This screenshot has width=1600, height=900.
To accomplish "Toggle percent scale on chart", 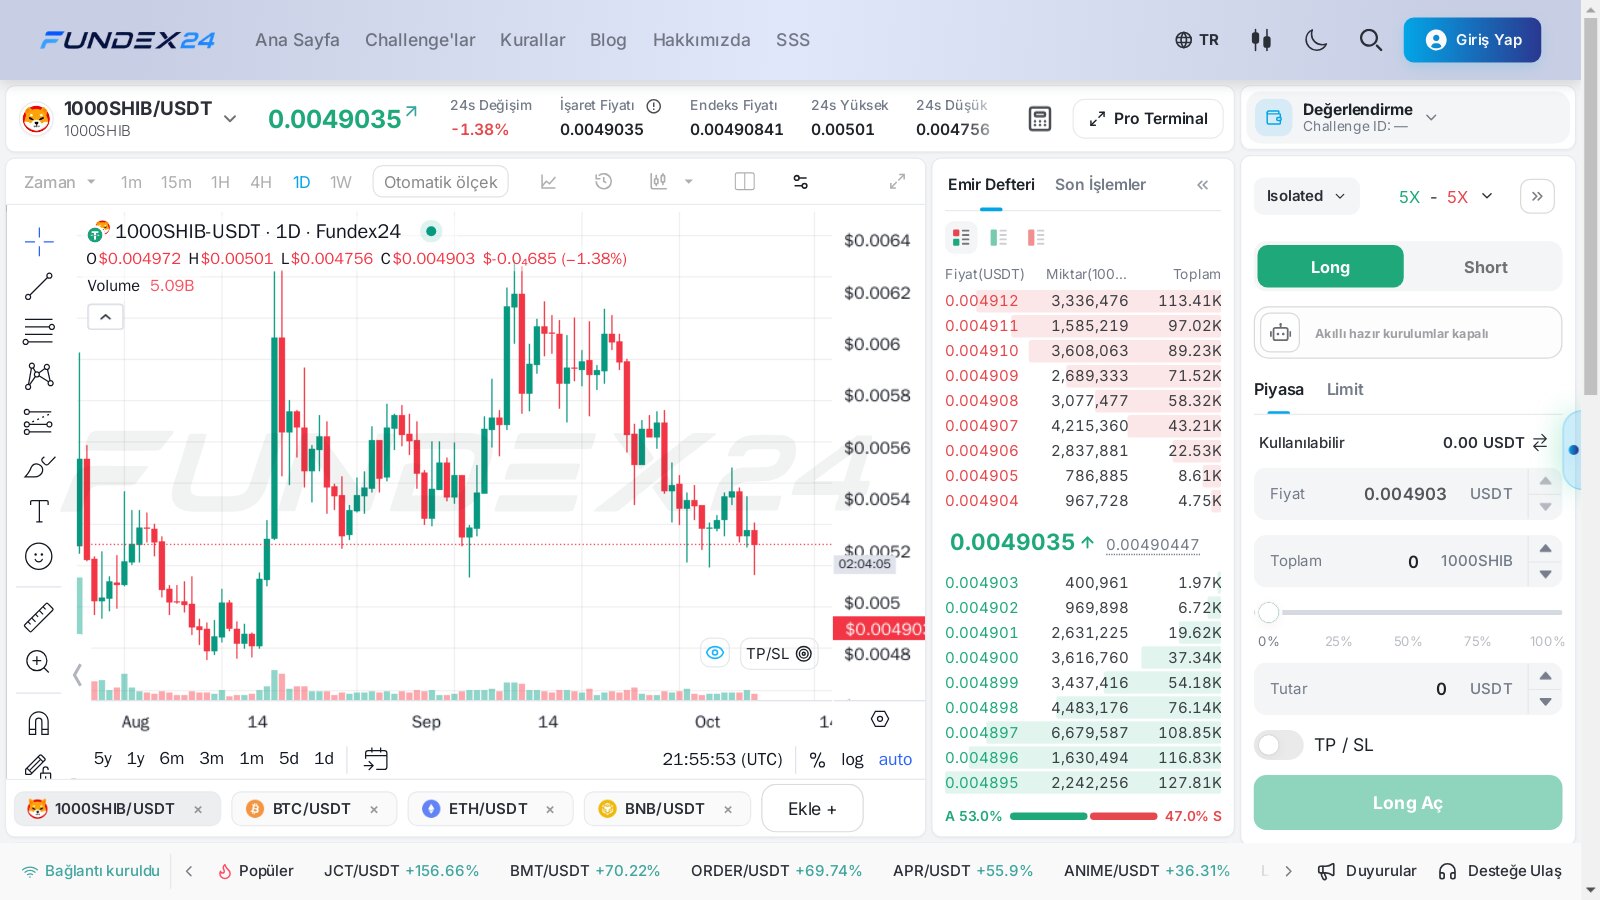I will pyautogui.click(x=817, y=759).
